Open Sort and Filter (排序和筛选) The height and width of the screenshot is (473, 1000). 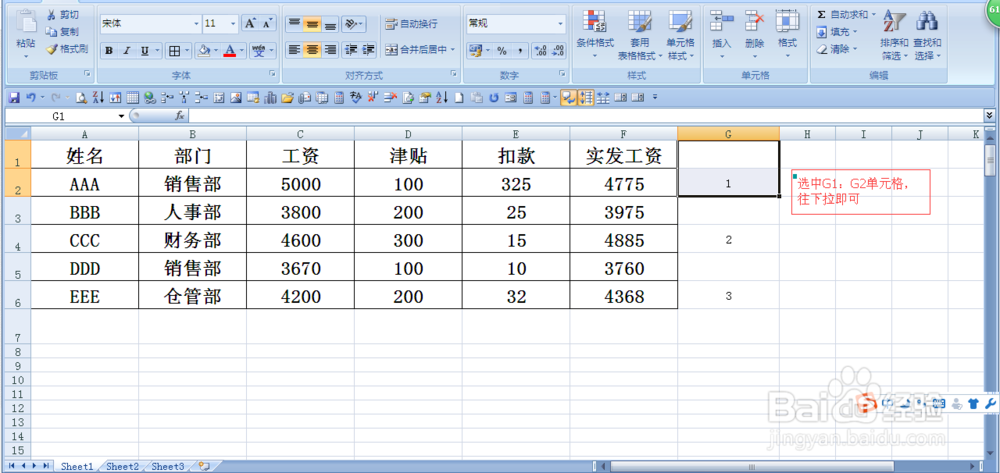tap(895, 34)
